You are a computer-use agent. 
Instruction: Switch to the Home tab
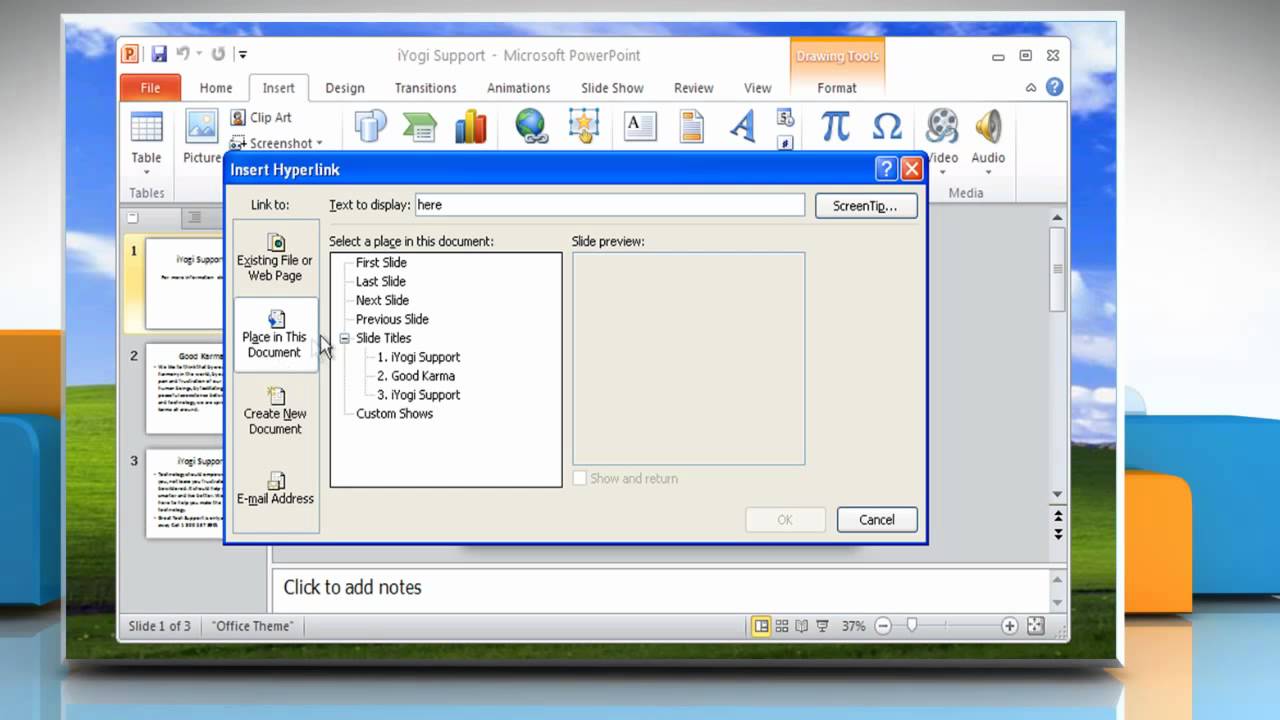click(215, 88)
